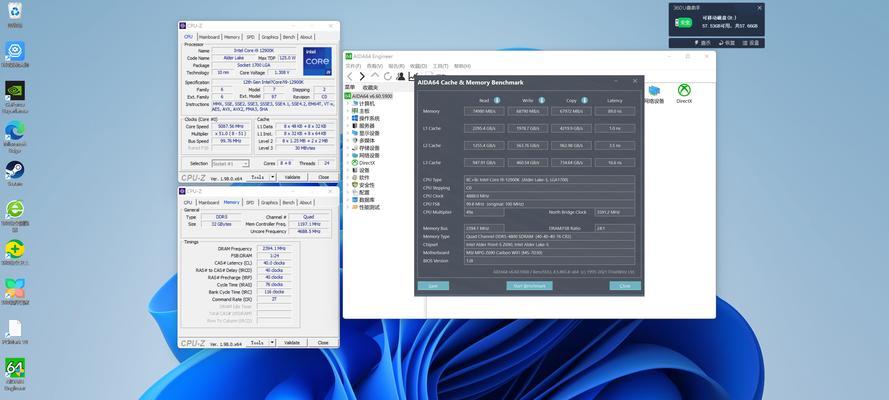Expand the Display node in the AIDA64 tree
The width and height of the screenshot is (889, 400).
coord(348,133)
